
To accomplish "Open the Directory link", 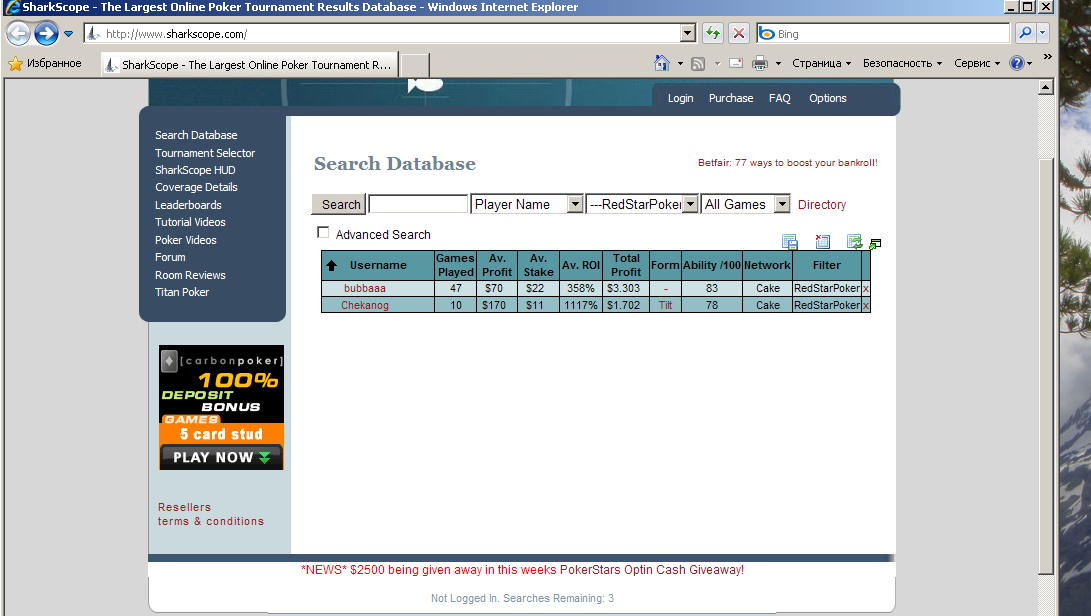I will (x=822, y=205).
